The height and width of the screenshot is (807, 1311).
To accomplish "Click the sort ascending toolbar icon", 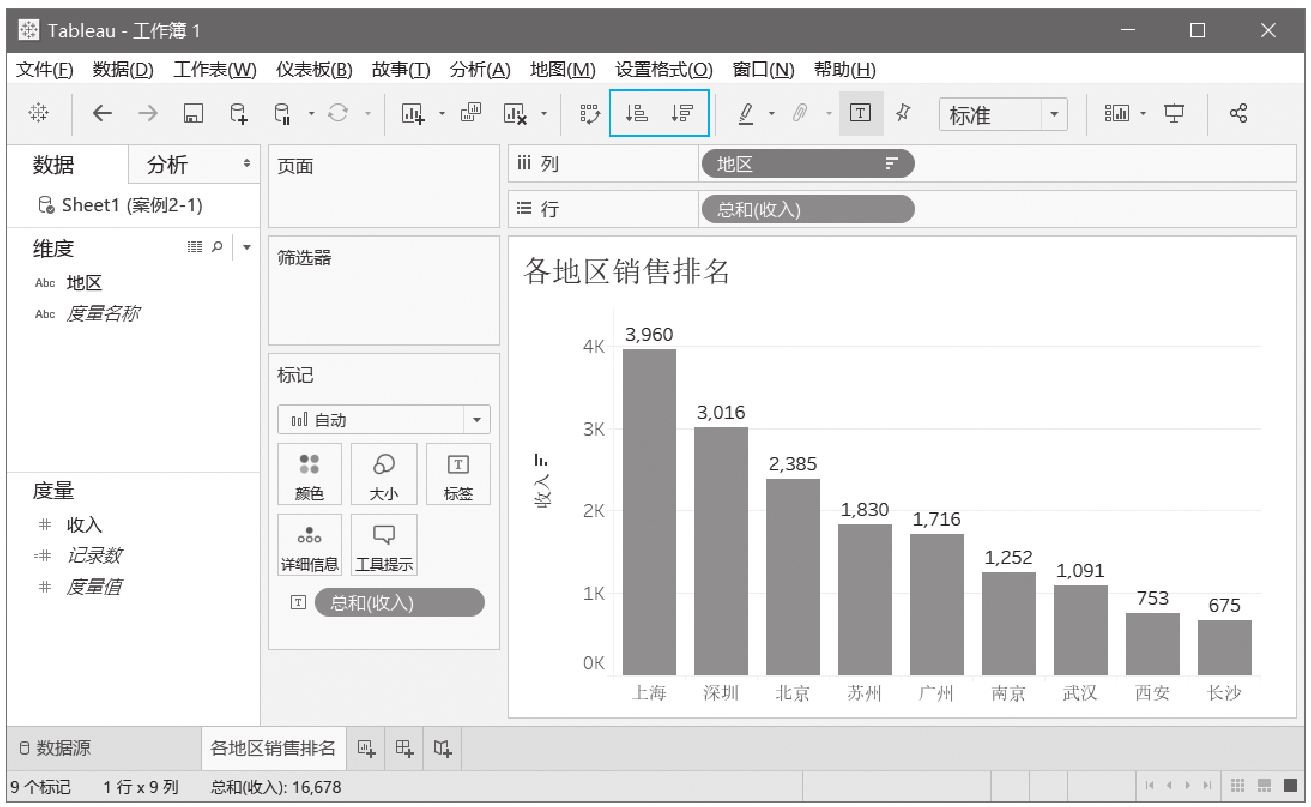I will pyautogui.click(x=635, y=114).
